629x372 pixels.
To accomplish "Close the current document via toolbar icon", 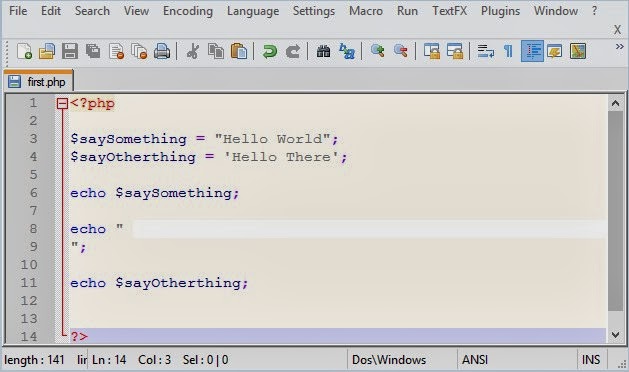I will pyautogui.click(x=116, y=51).
